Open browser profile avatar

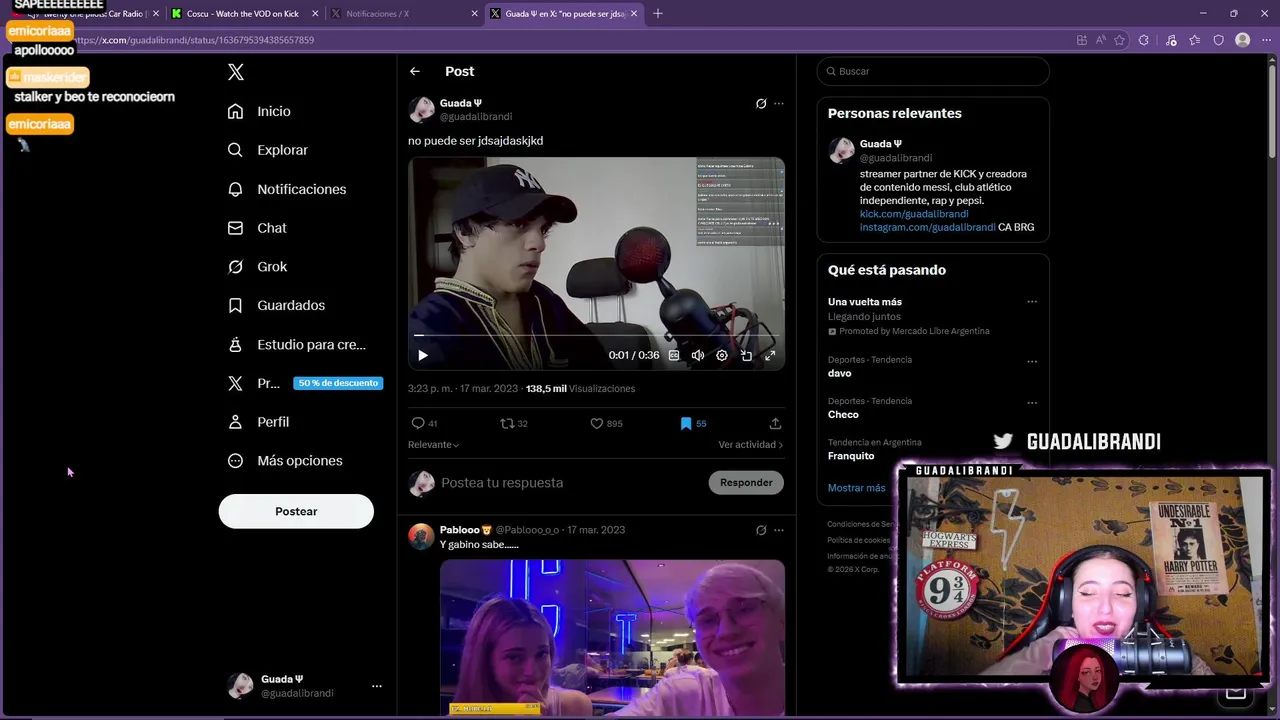click(x=1243, y=40)
